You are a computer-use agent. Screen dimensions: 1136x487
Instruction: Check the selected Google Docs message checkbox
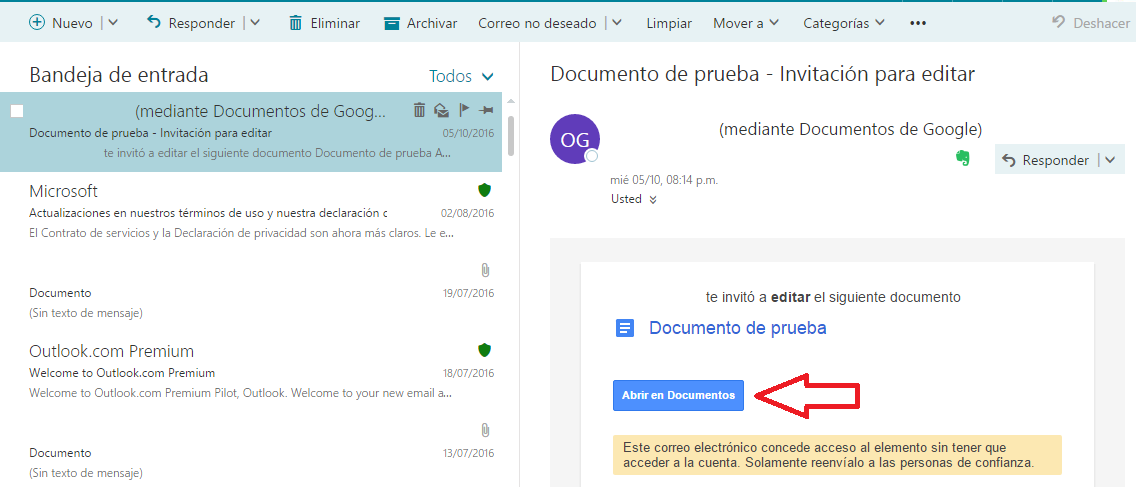pyautogui.click(x=17, y=111)
